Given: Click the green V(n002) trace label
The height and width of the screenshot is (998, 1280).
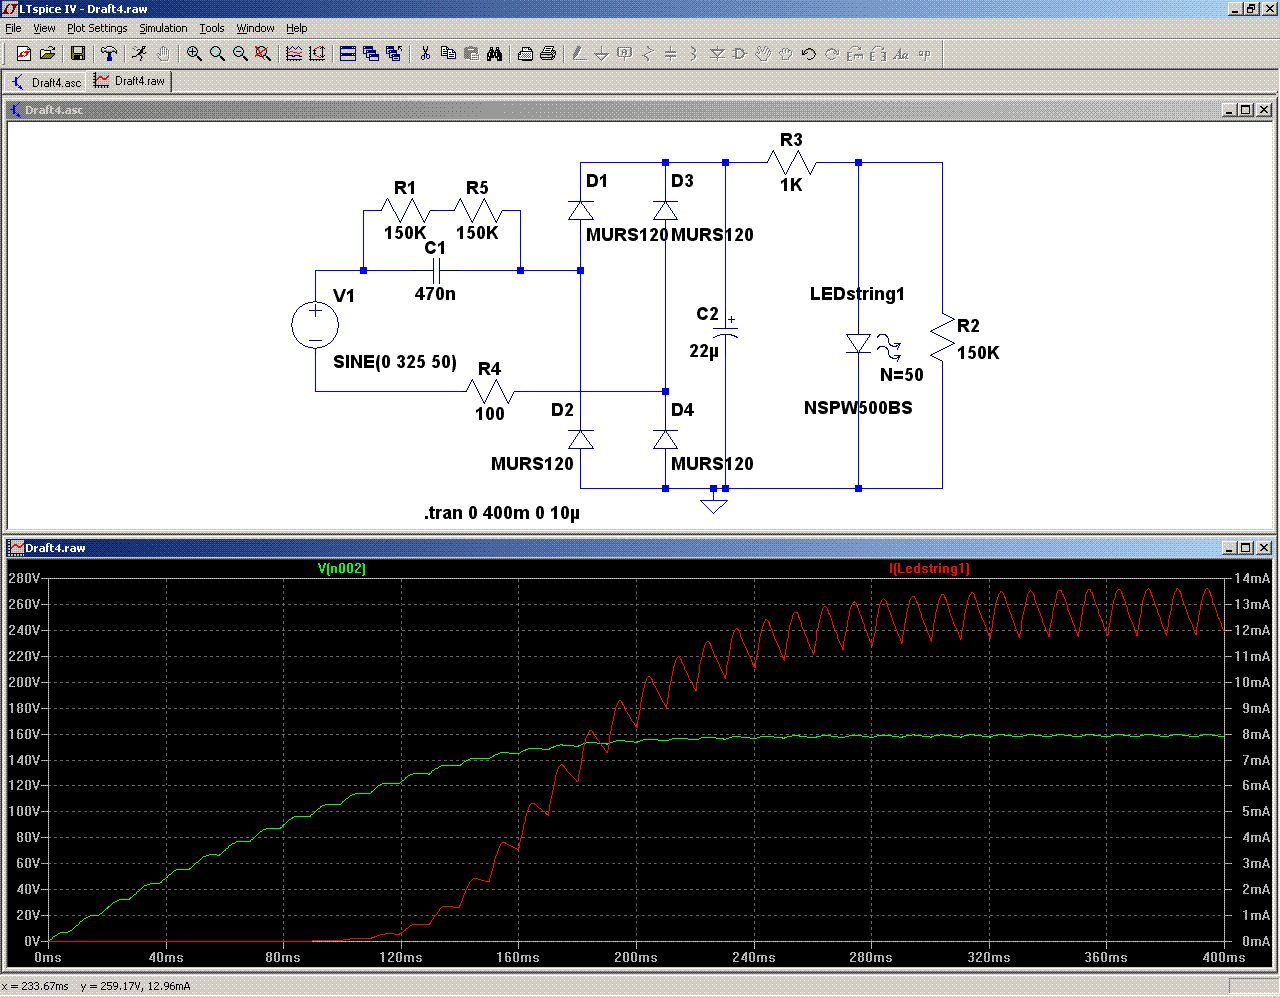Looking at the screenshot, I should coord(342,569).
